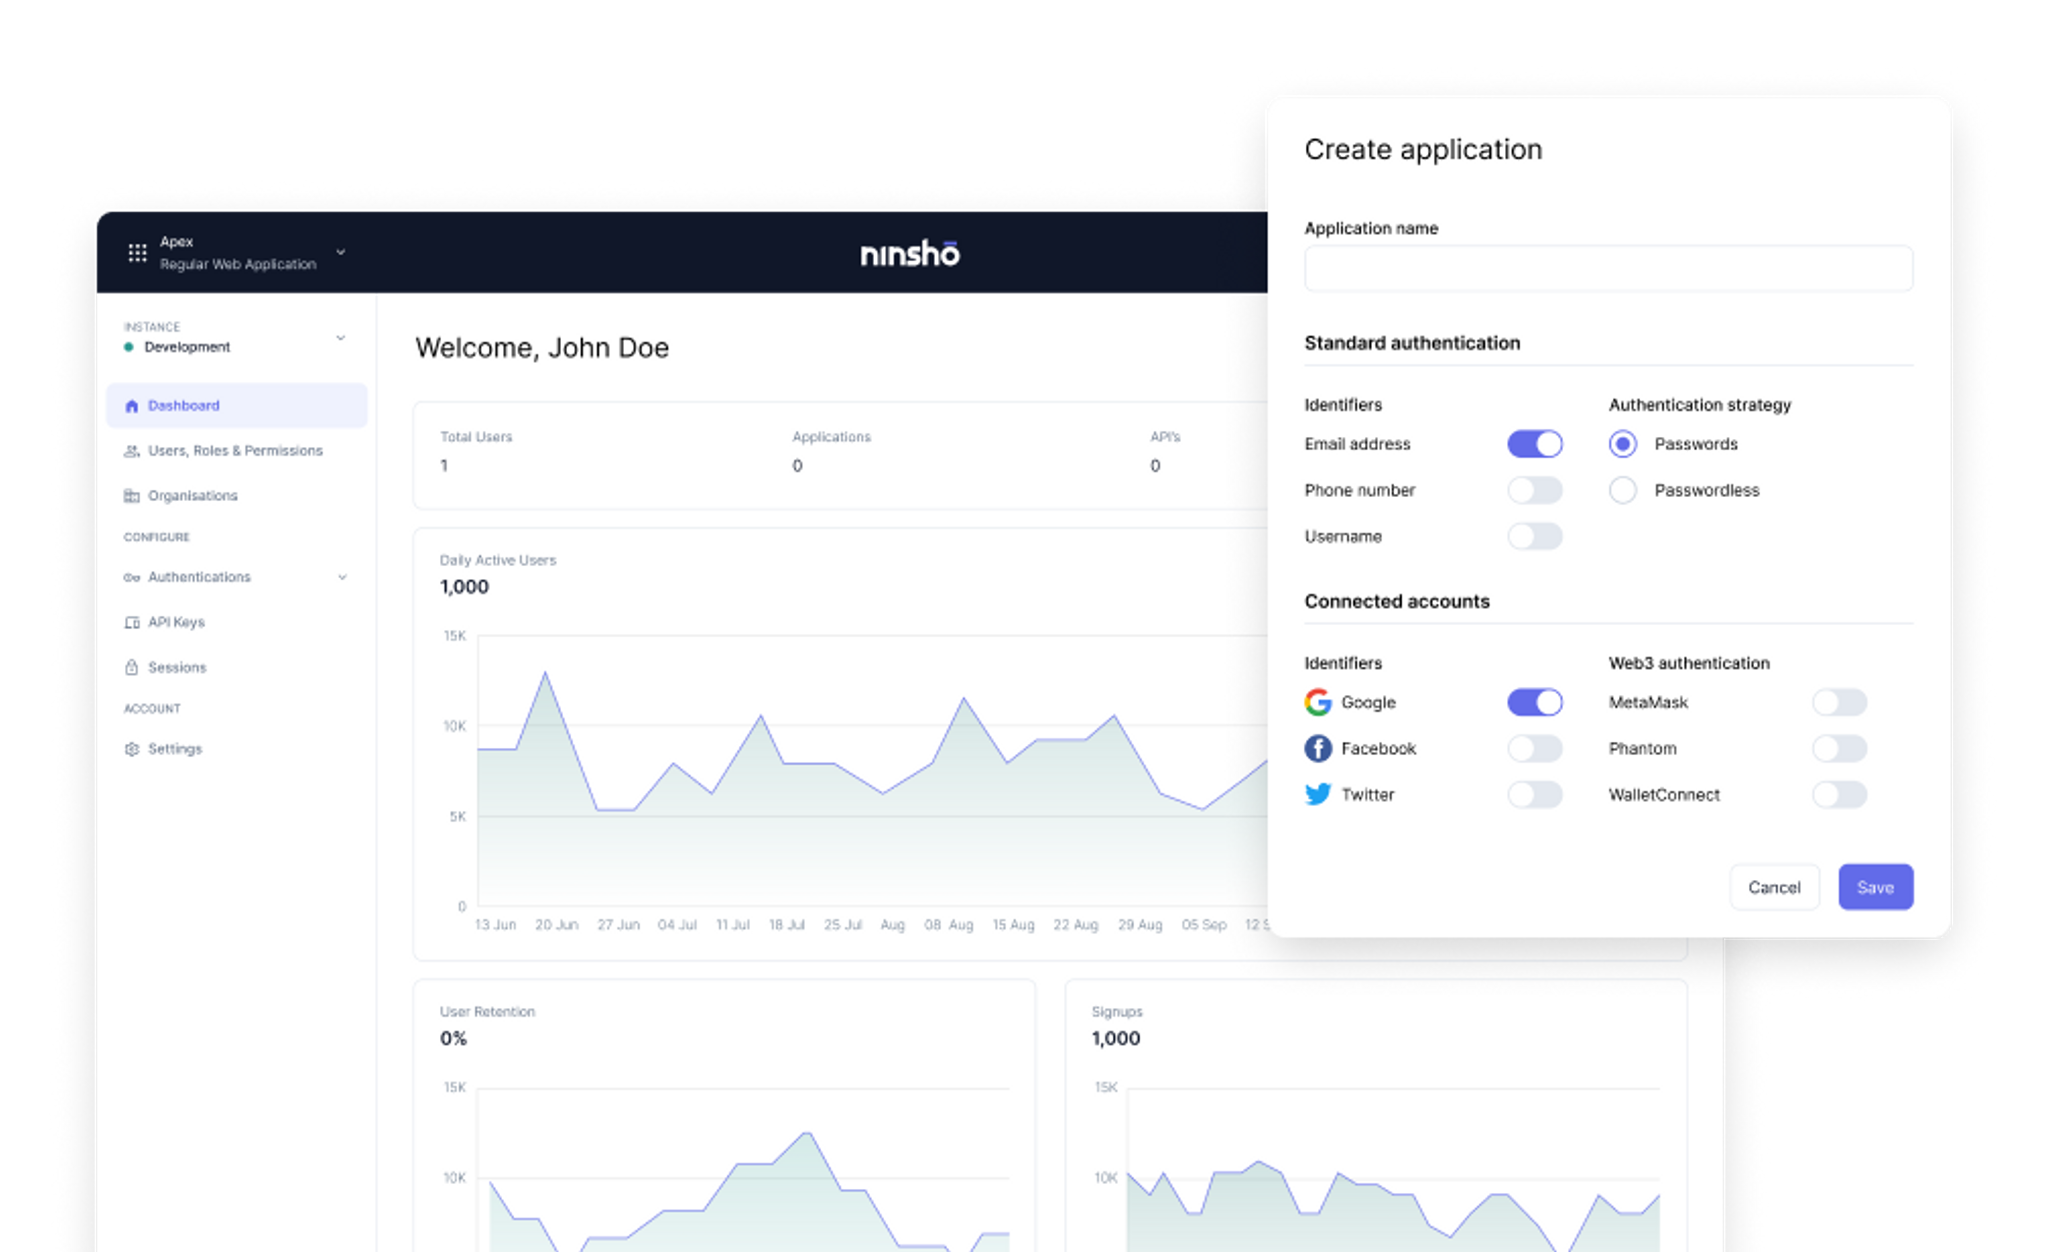Image resolution: width=2048 pixels, height=1252 pixels.
Task: Expand the Apex application switcher chevron
Action: pyautogui.click(x=341, y=252)
